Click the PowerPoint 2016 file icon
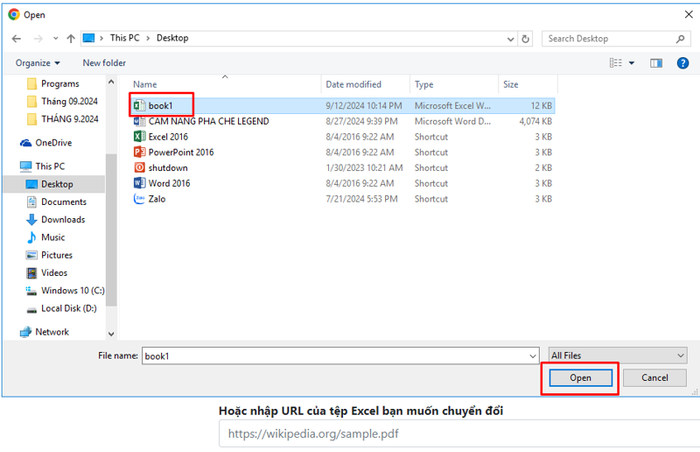 tap(139, 152)
